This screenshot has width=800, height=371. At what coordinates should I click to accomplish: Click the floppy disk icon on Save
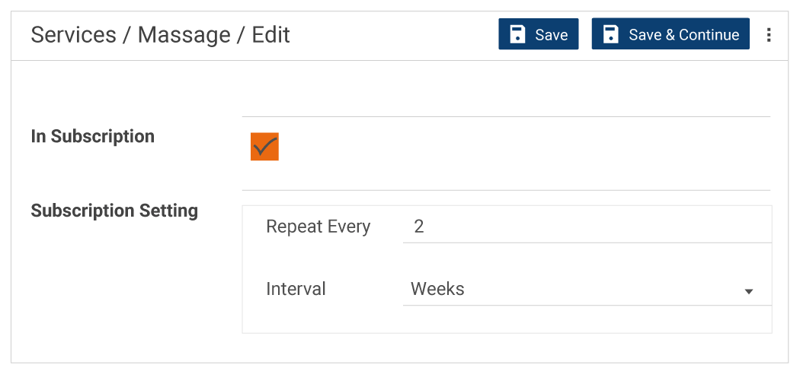pyautogui.click(x=517, y=35)
